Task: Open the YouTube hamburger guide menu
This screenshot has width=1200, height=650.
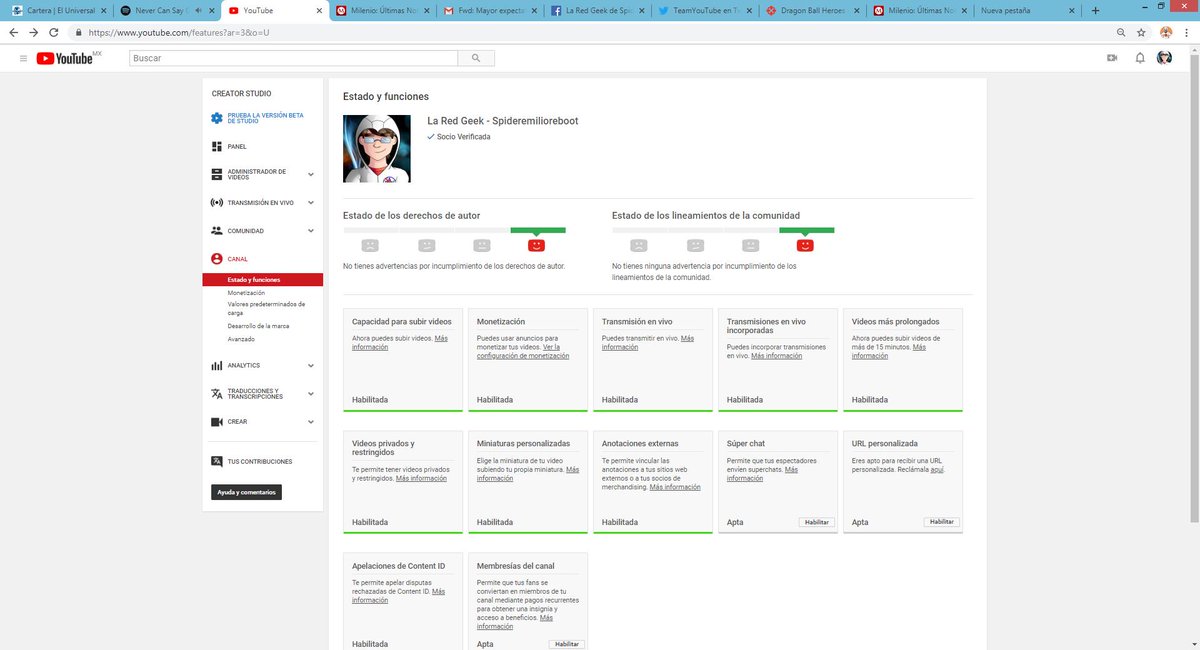Action: (23, 58)
